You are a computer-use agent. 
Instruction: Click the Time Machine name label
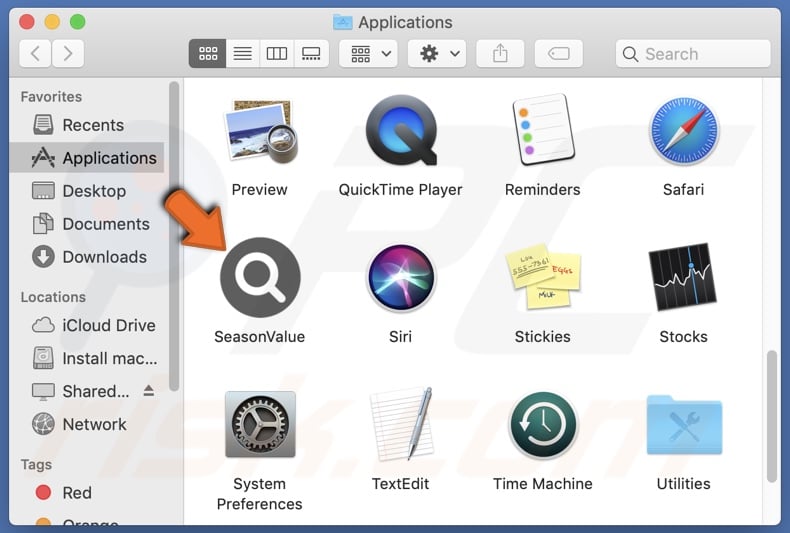[x=543, y=484]
